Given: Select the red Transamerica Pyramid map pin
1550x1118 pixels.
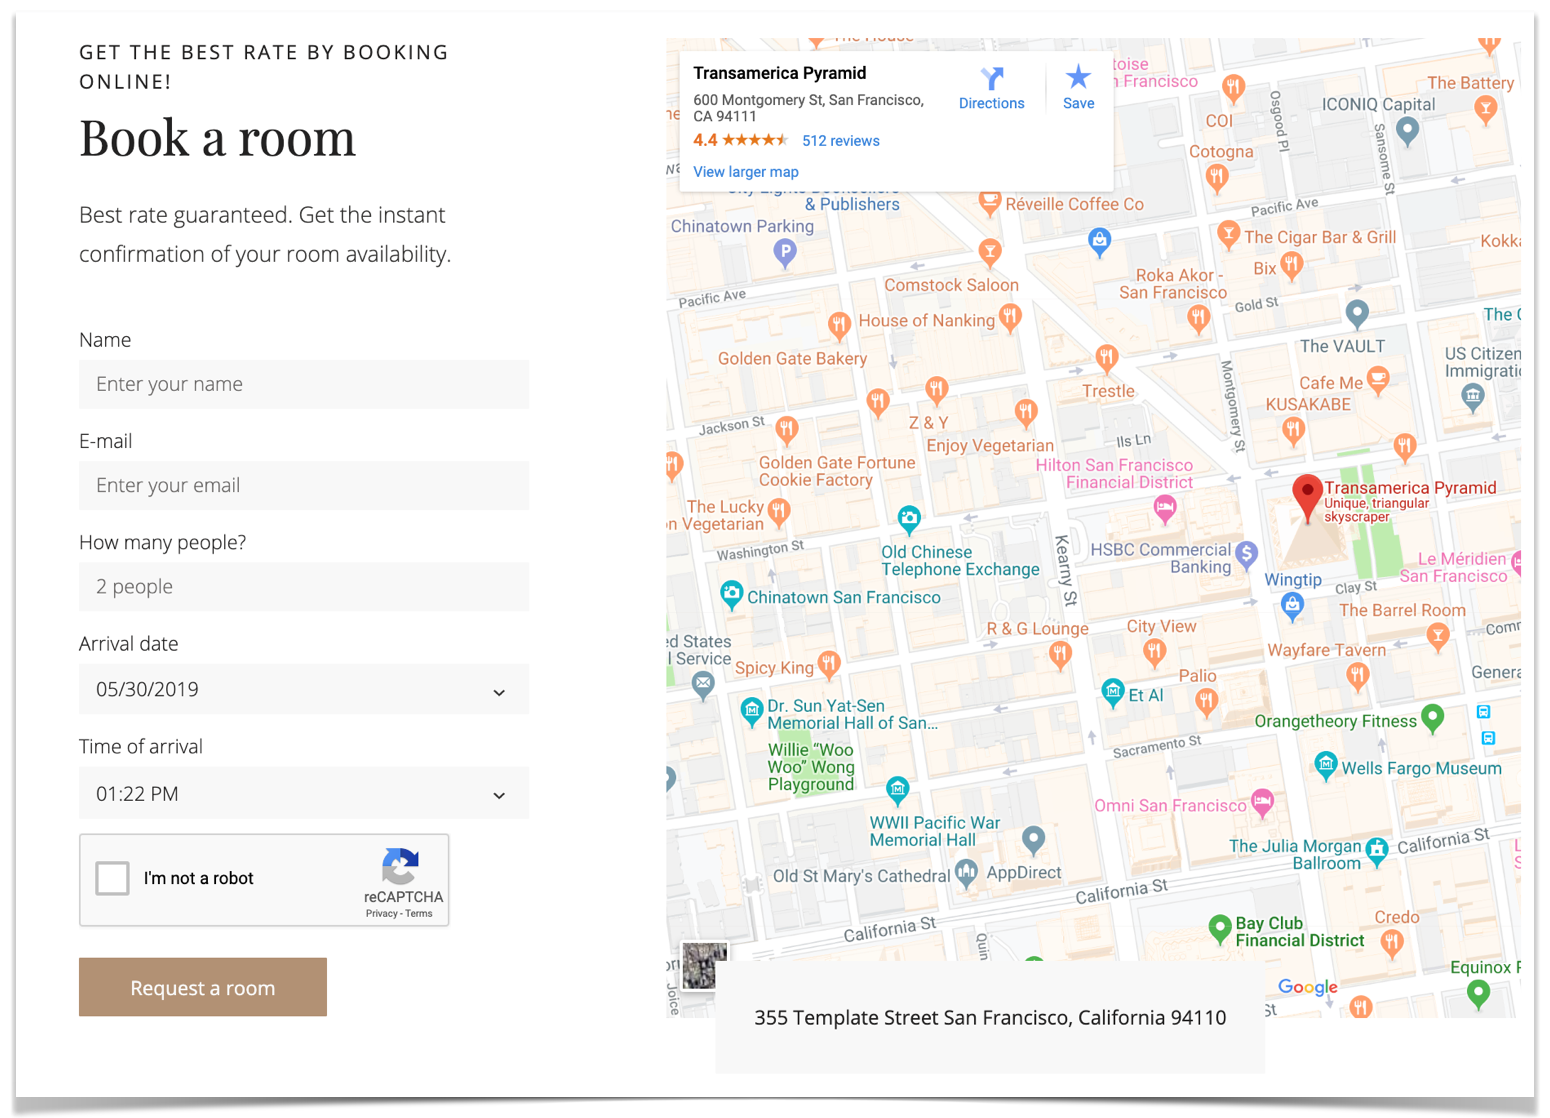Looking at the screenshot, I should (1307, 498).
